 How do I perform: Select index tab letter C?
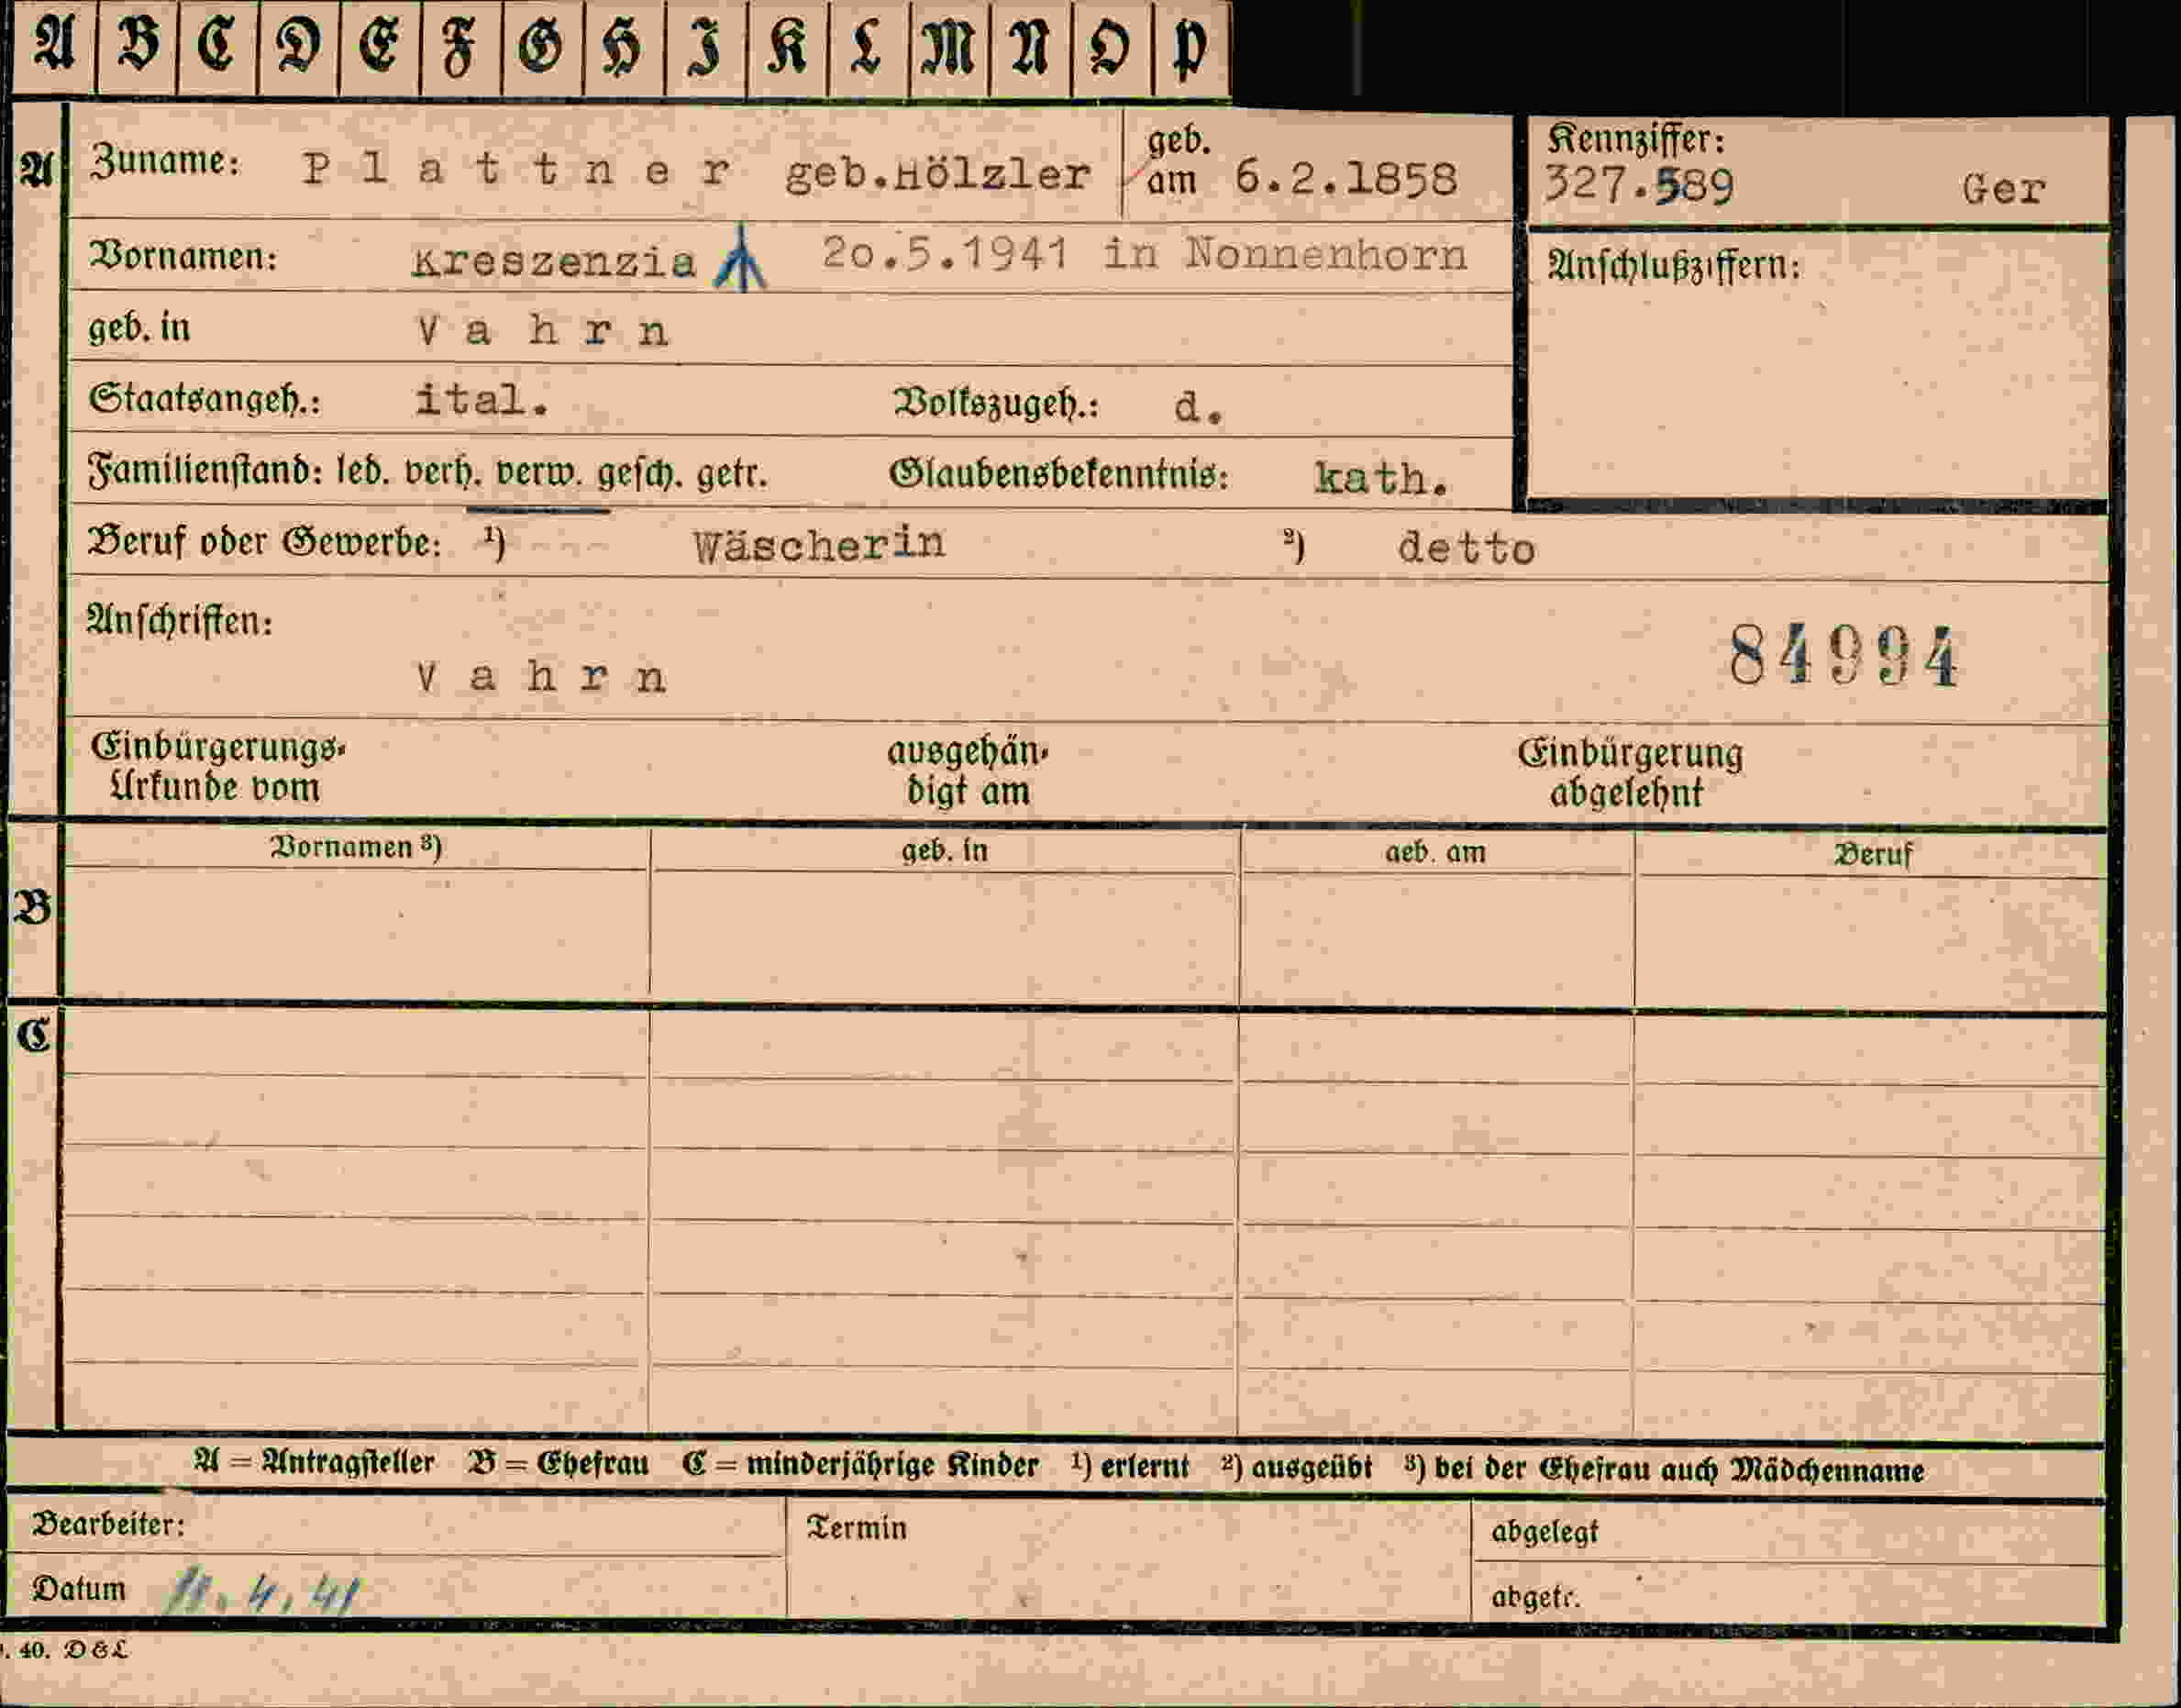coord(217,47)
